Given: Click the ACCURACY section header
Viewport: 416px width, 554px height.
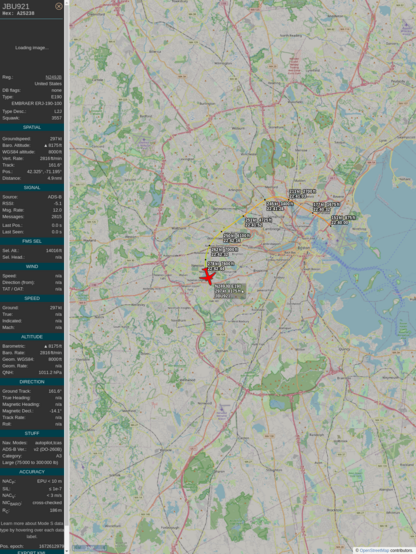Looking at the screenshot, I should pyautogui.click(x=32, y=472).
